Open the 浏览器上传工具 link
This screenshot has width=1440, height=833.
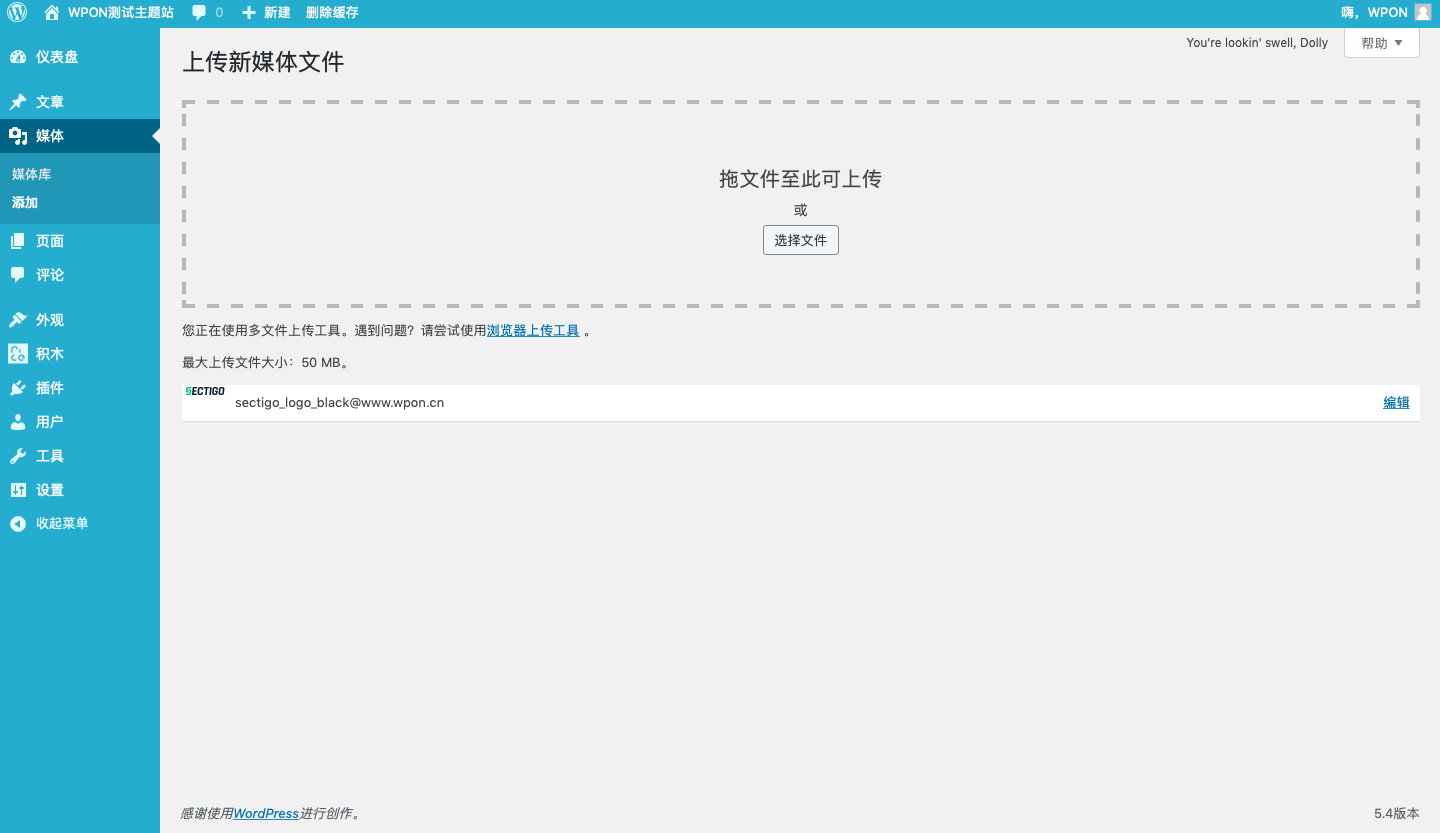(533, 330)
